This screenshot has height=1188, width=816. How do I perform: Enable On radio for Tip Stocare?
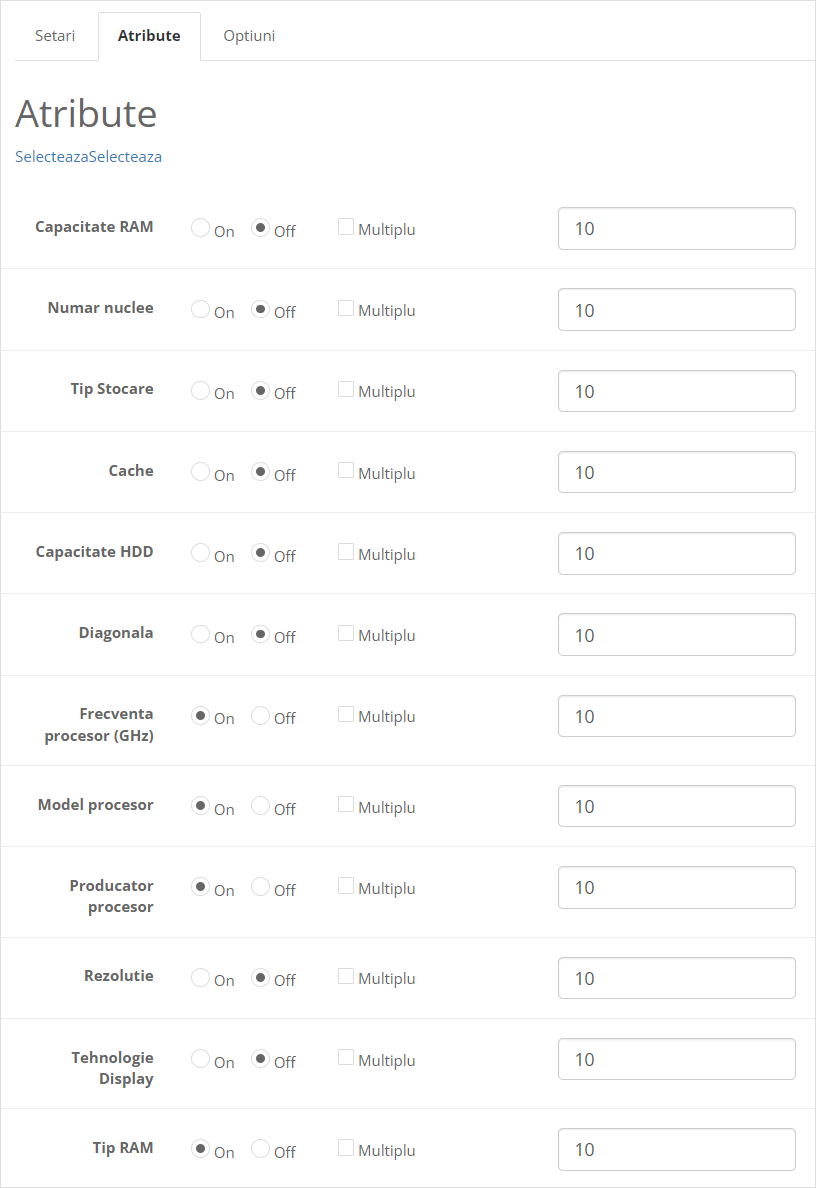(x=200, y=390)
